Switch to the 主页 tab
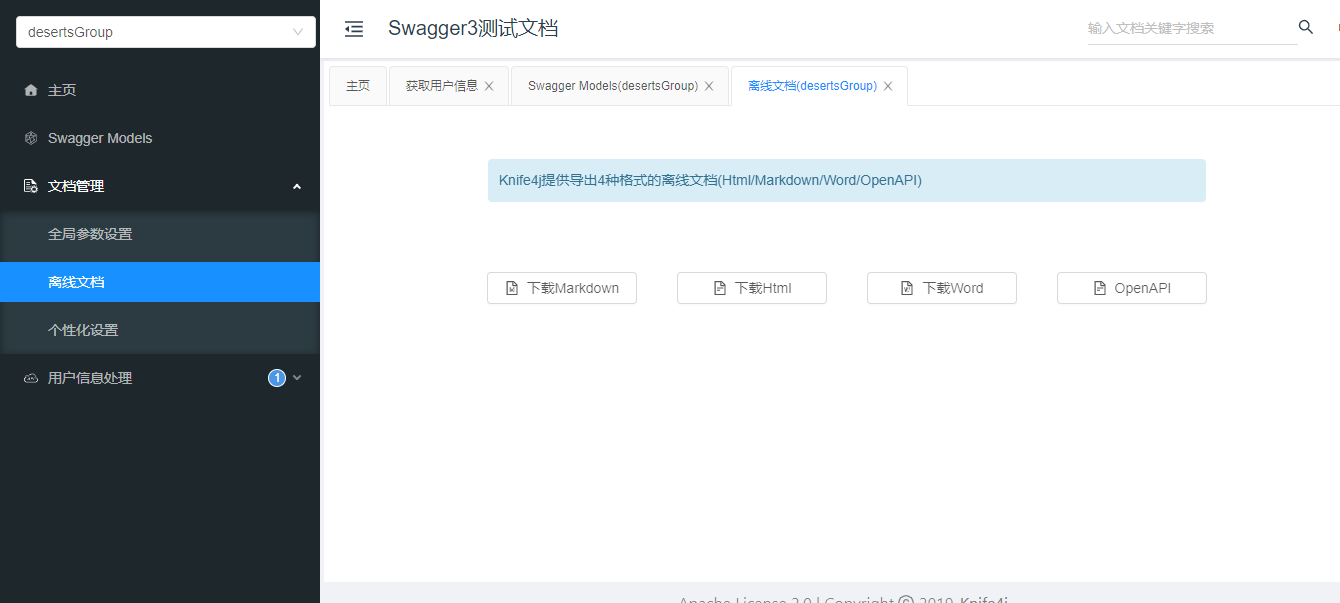The height and width of the screenshot is (603, 1340). tap(358, 86)
